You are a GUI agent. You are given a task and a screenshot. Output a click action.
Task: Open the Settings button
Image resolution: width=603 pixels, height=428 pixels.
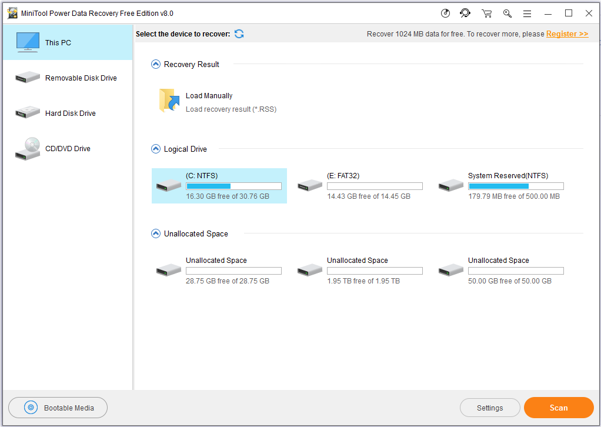point(490,408)
